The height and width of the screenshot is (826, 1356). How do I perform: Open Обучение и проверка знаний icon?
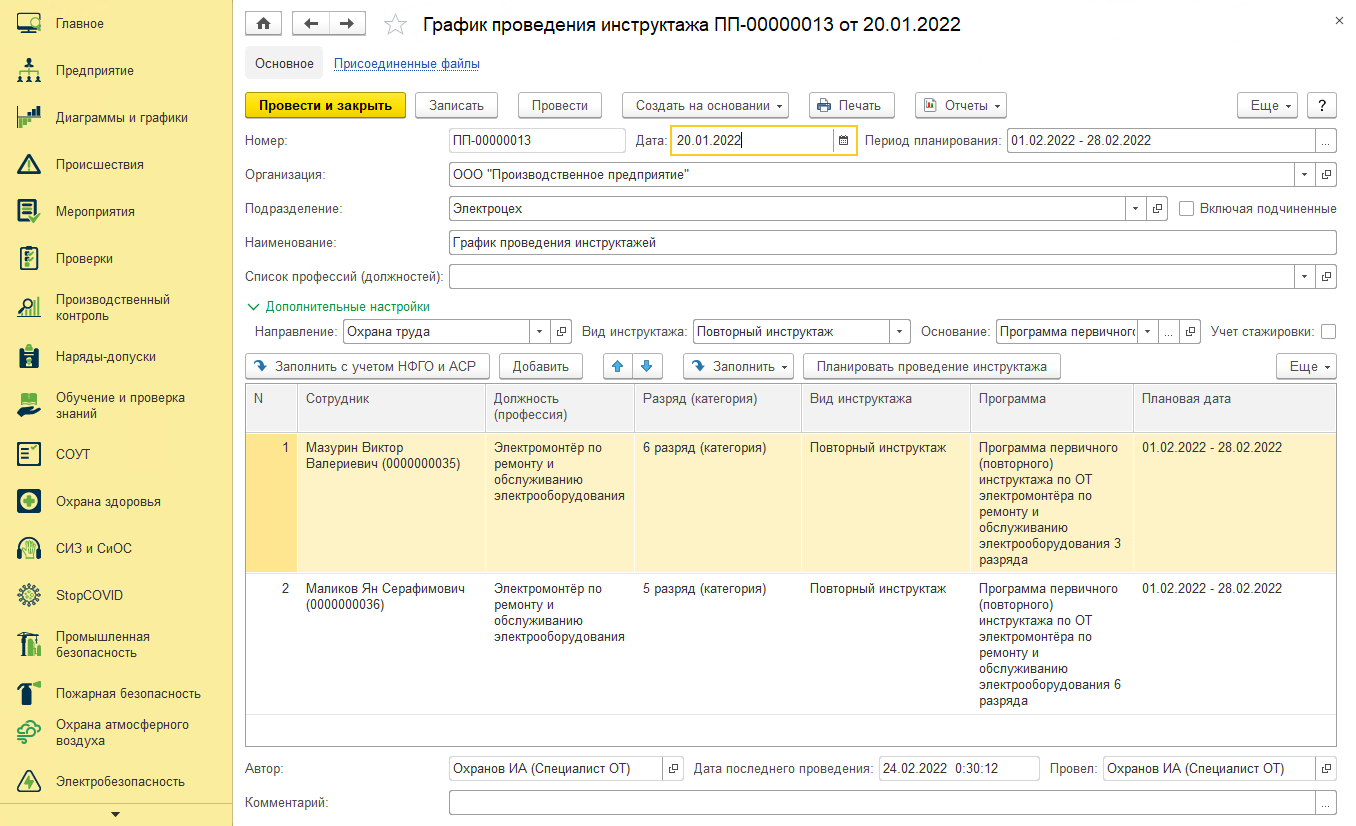[x=28, y=405]
